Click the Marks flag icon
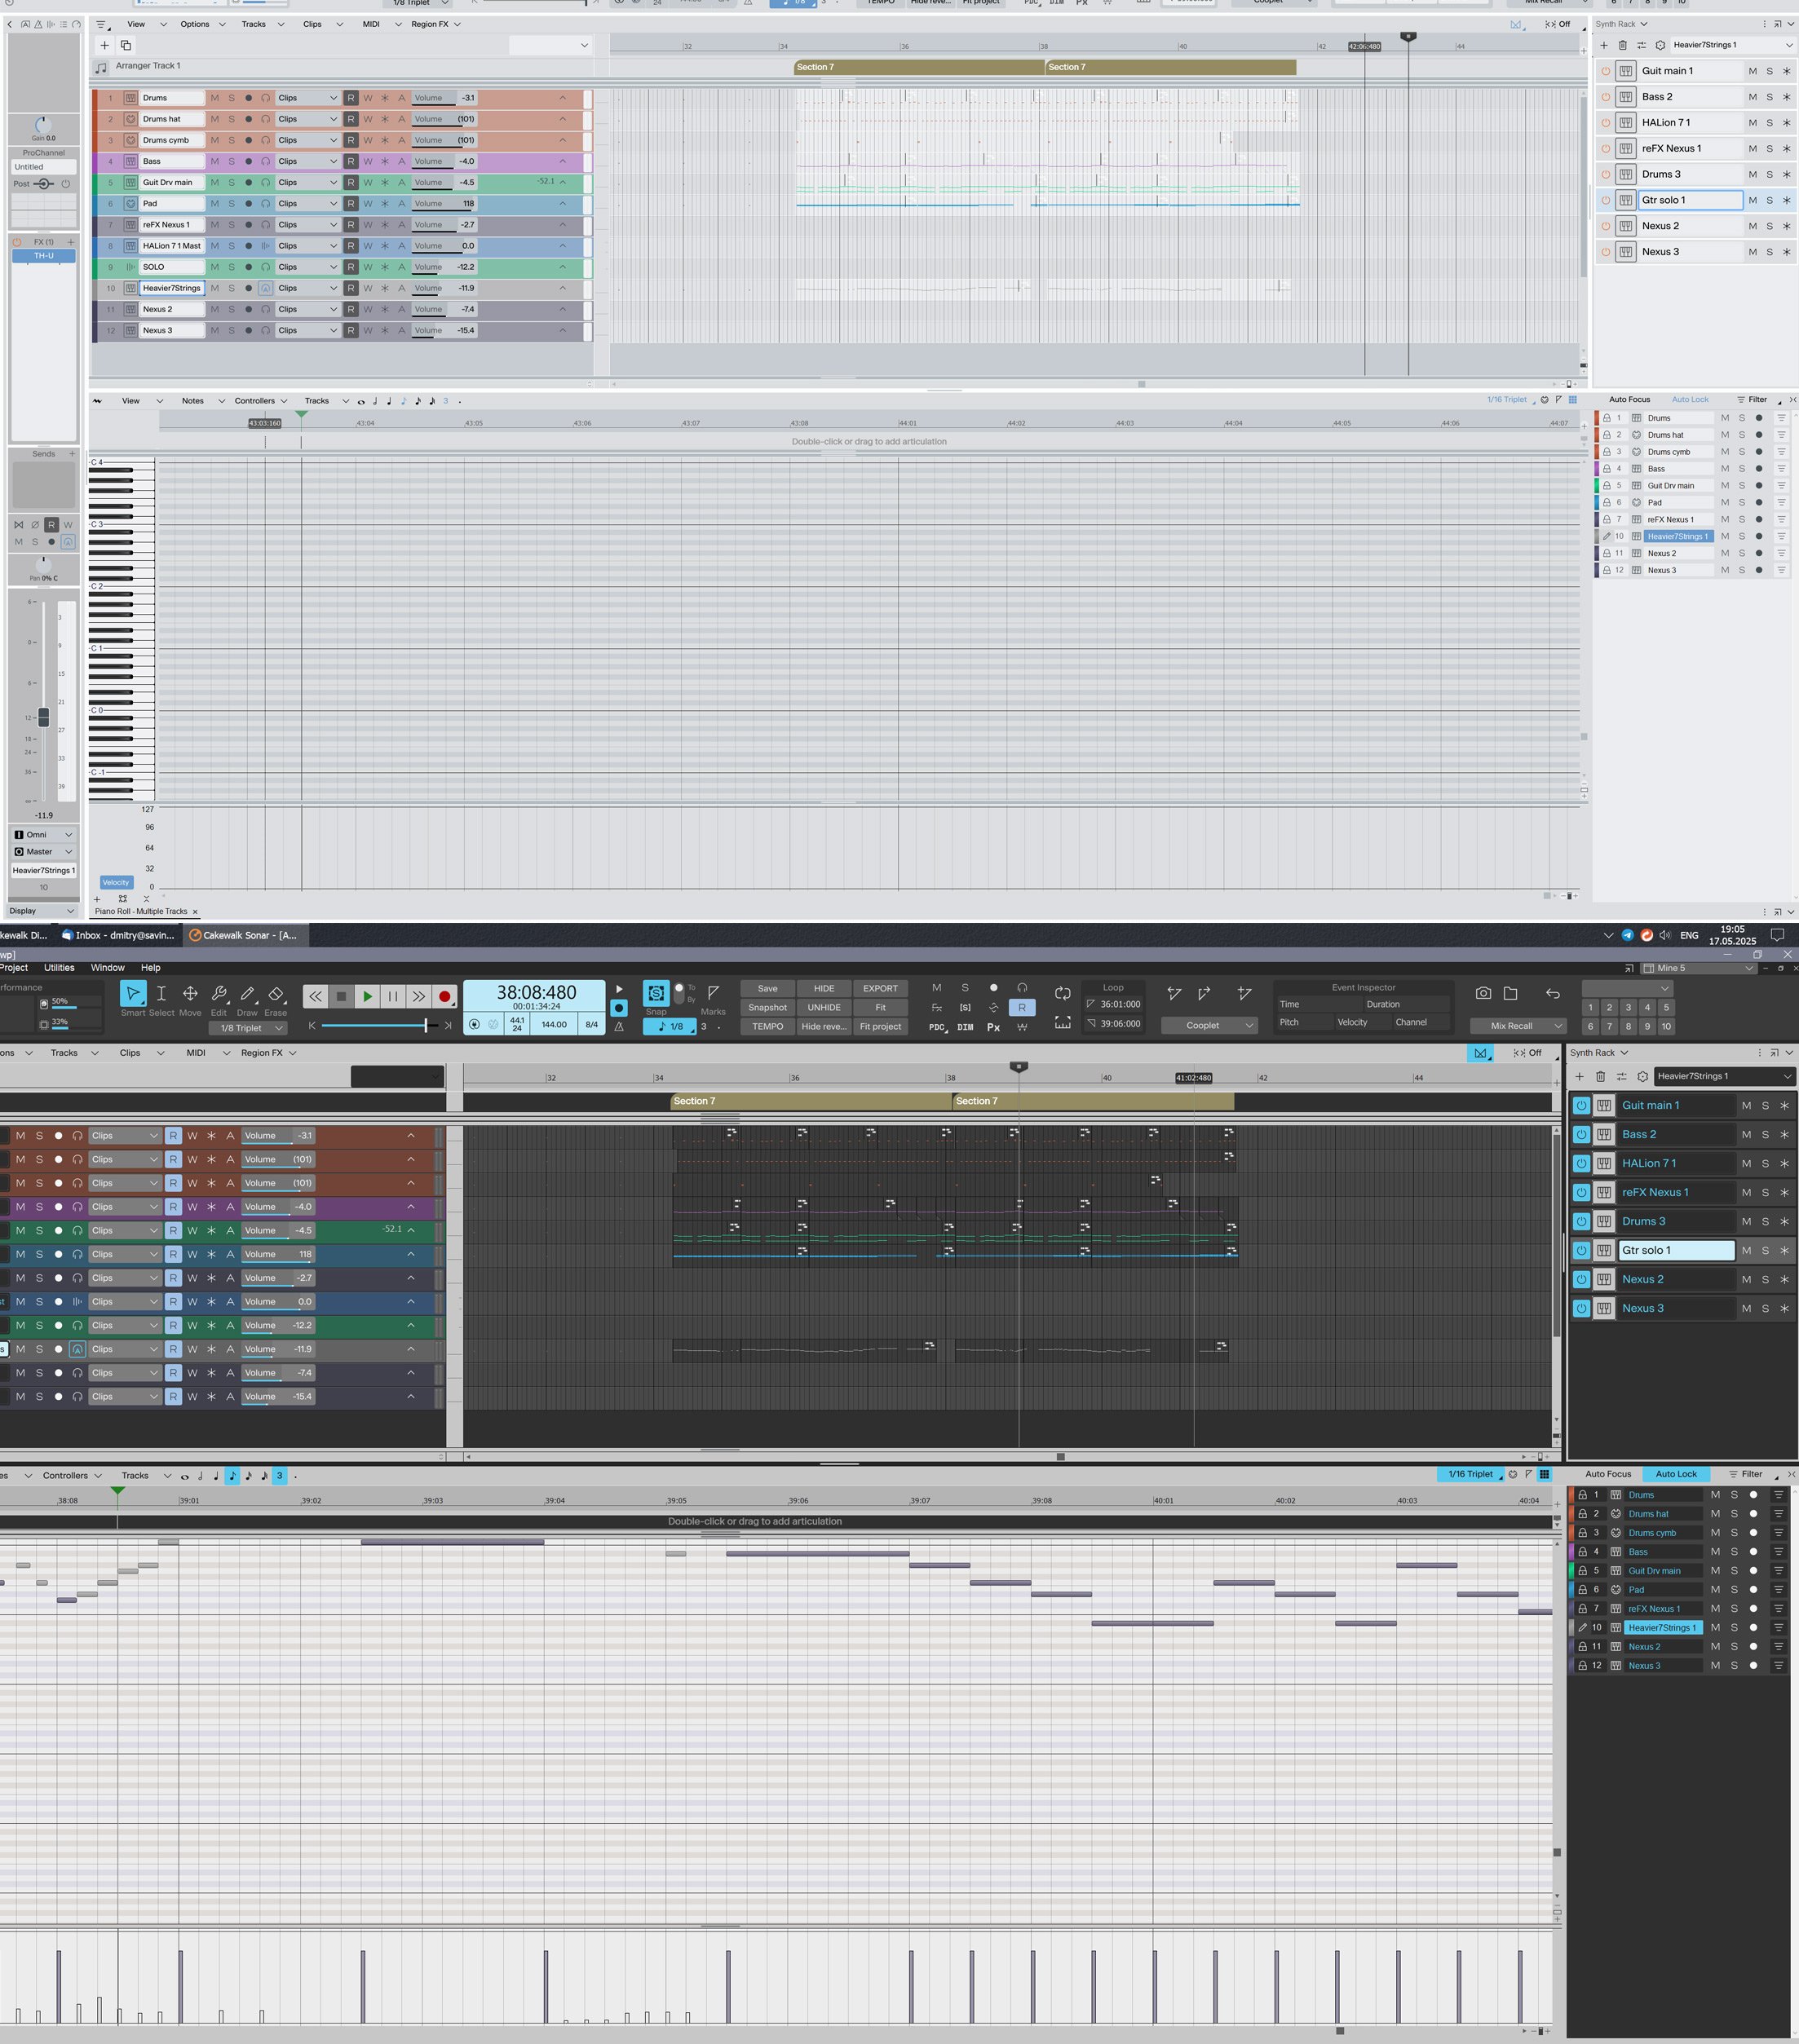The width and height of the screenshot is (1799, 2044). coord(713,993)
